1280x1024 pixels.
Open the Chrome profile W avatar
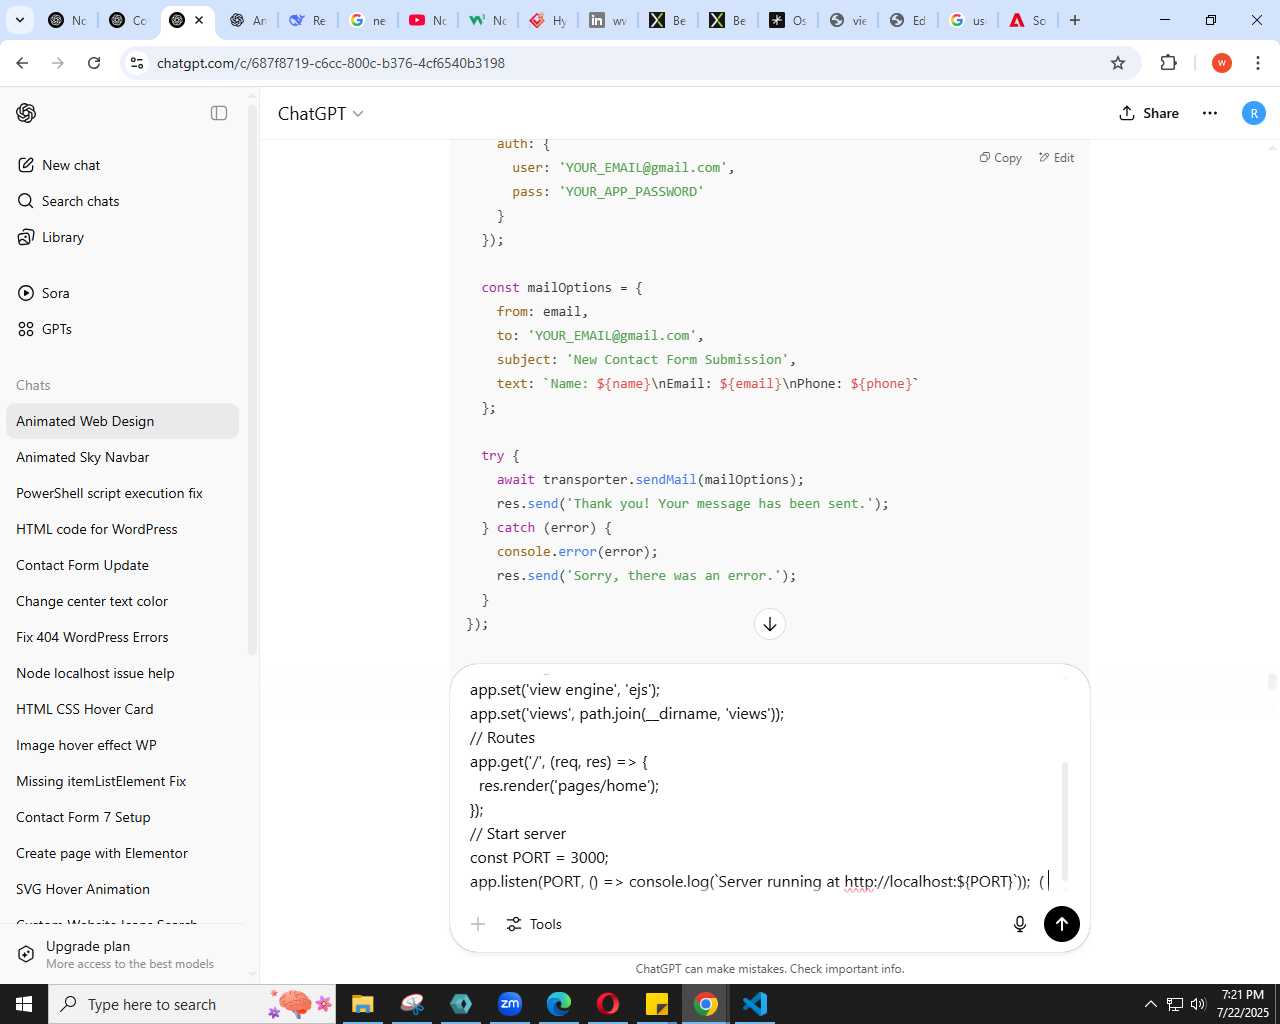pos(1221,63)
